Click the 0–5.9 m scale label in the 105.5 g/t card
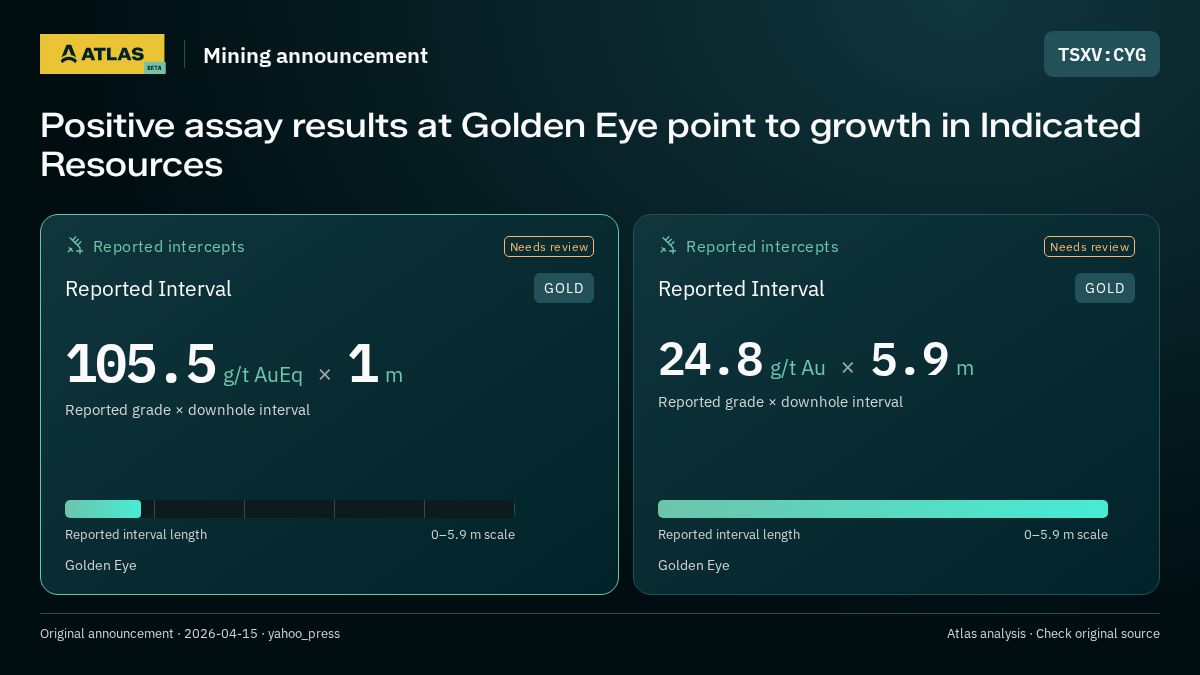This screenshot has height=675, width=1200. click(473, 535)
